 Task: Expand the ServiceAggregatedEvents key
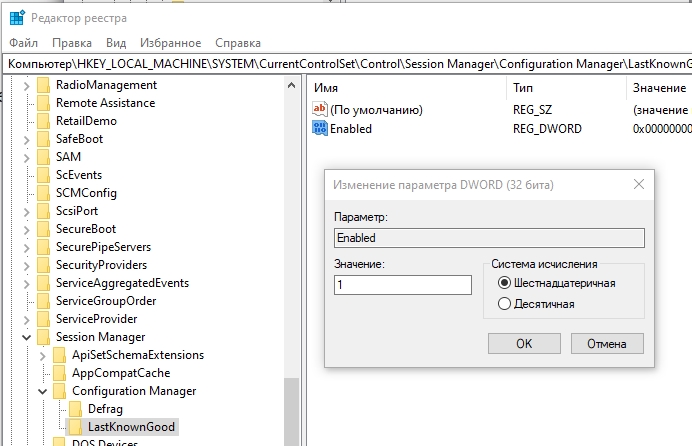26,284
